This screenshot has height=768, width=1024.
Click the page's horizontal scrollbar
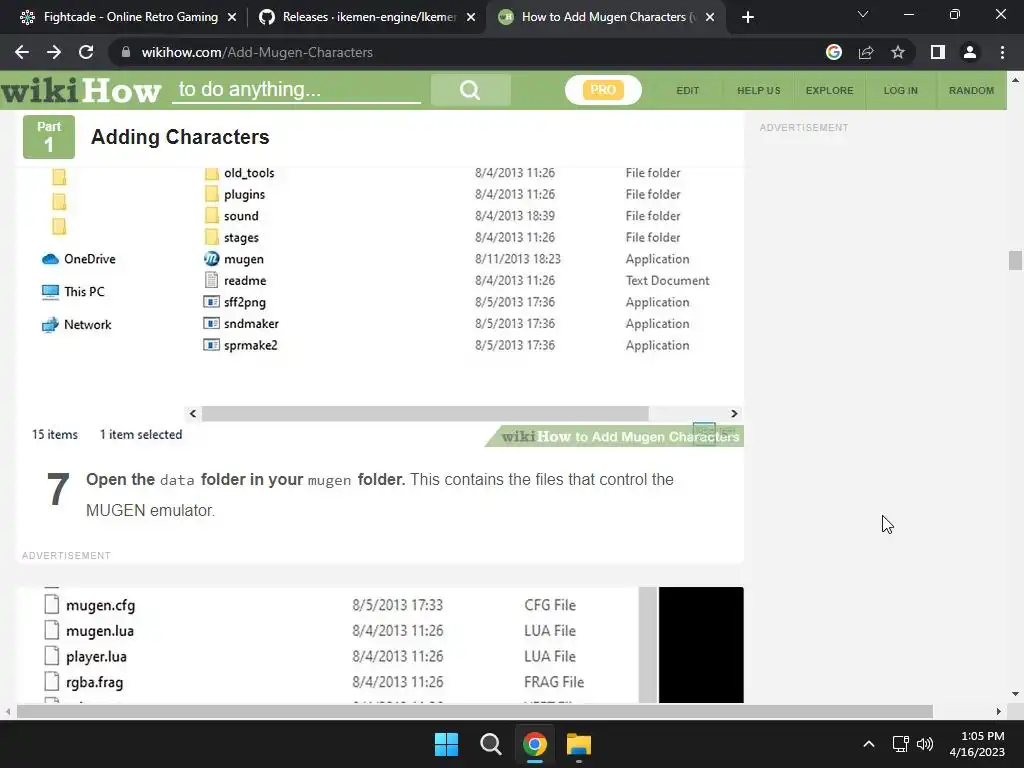click(475, 711)
